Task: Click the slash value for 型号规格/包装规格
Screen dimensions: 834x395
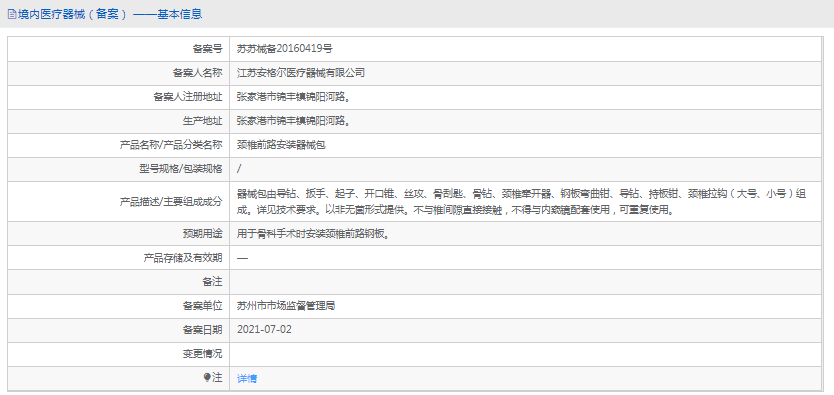Action: (239, 169)
